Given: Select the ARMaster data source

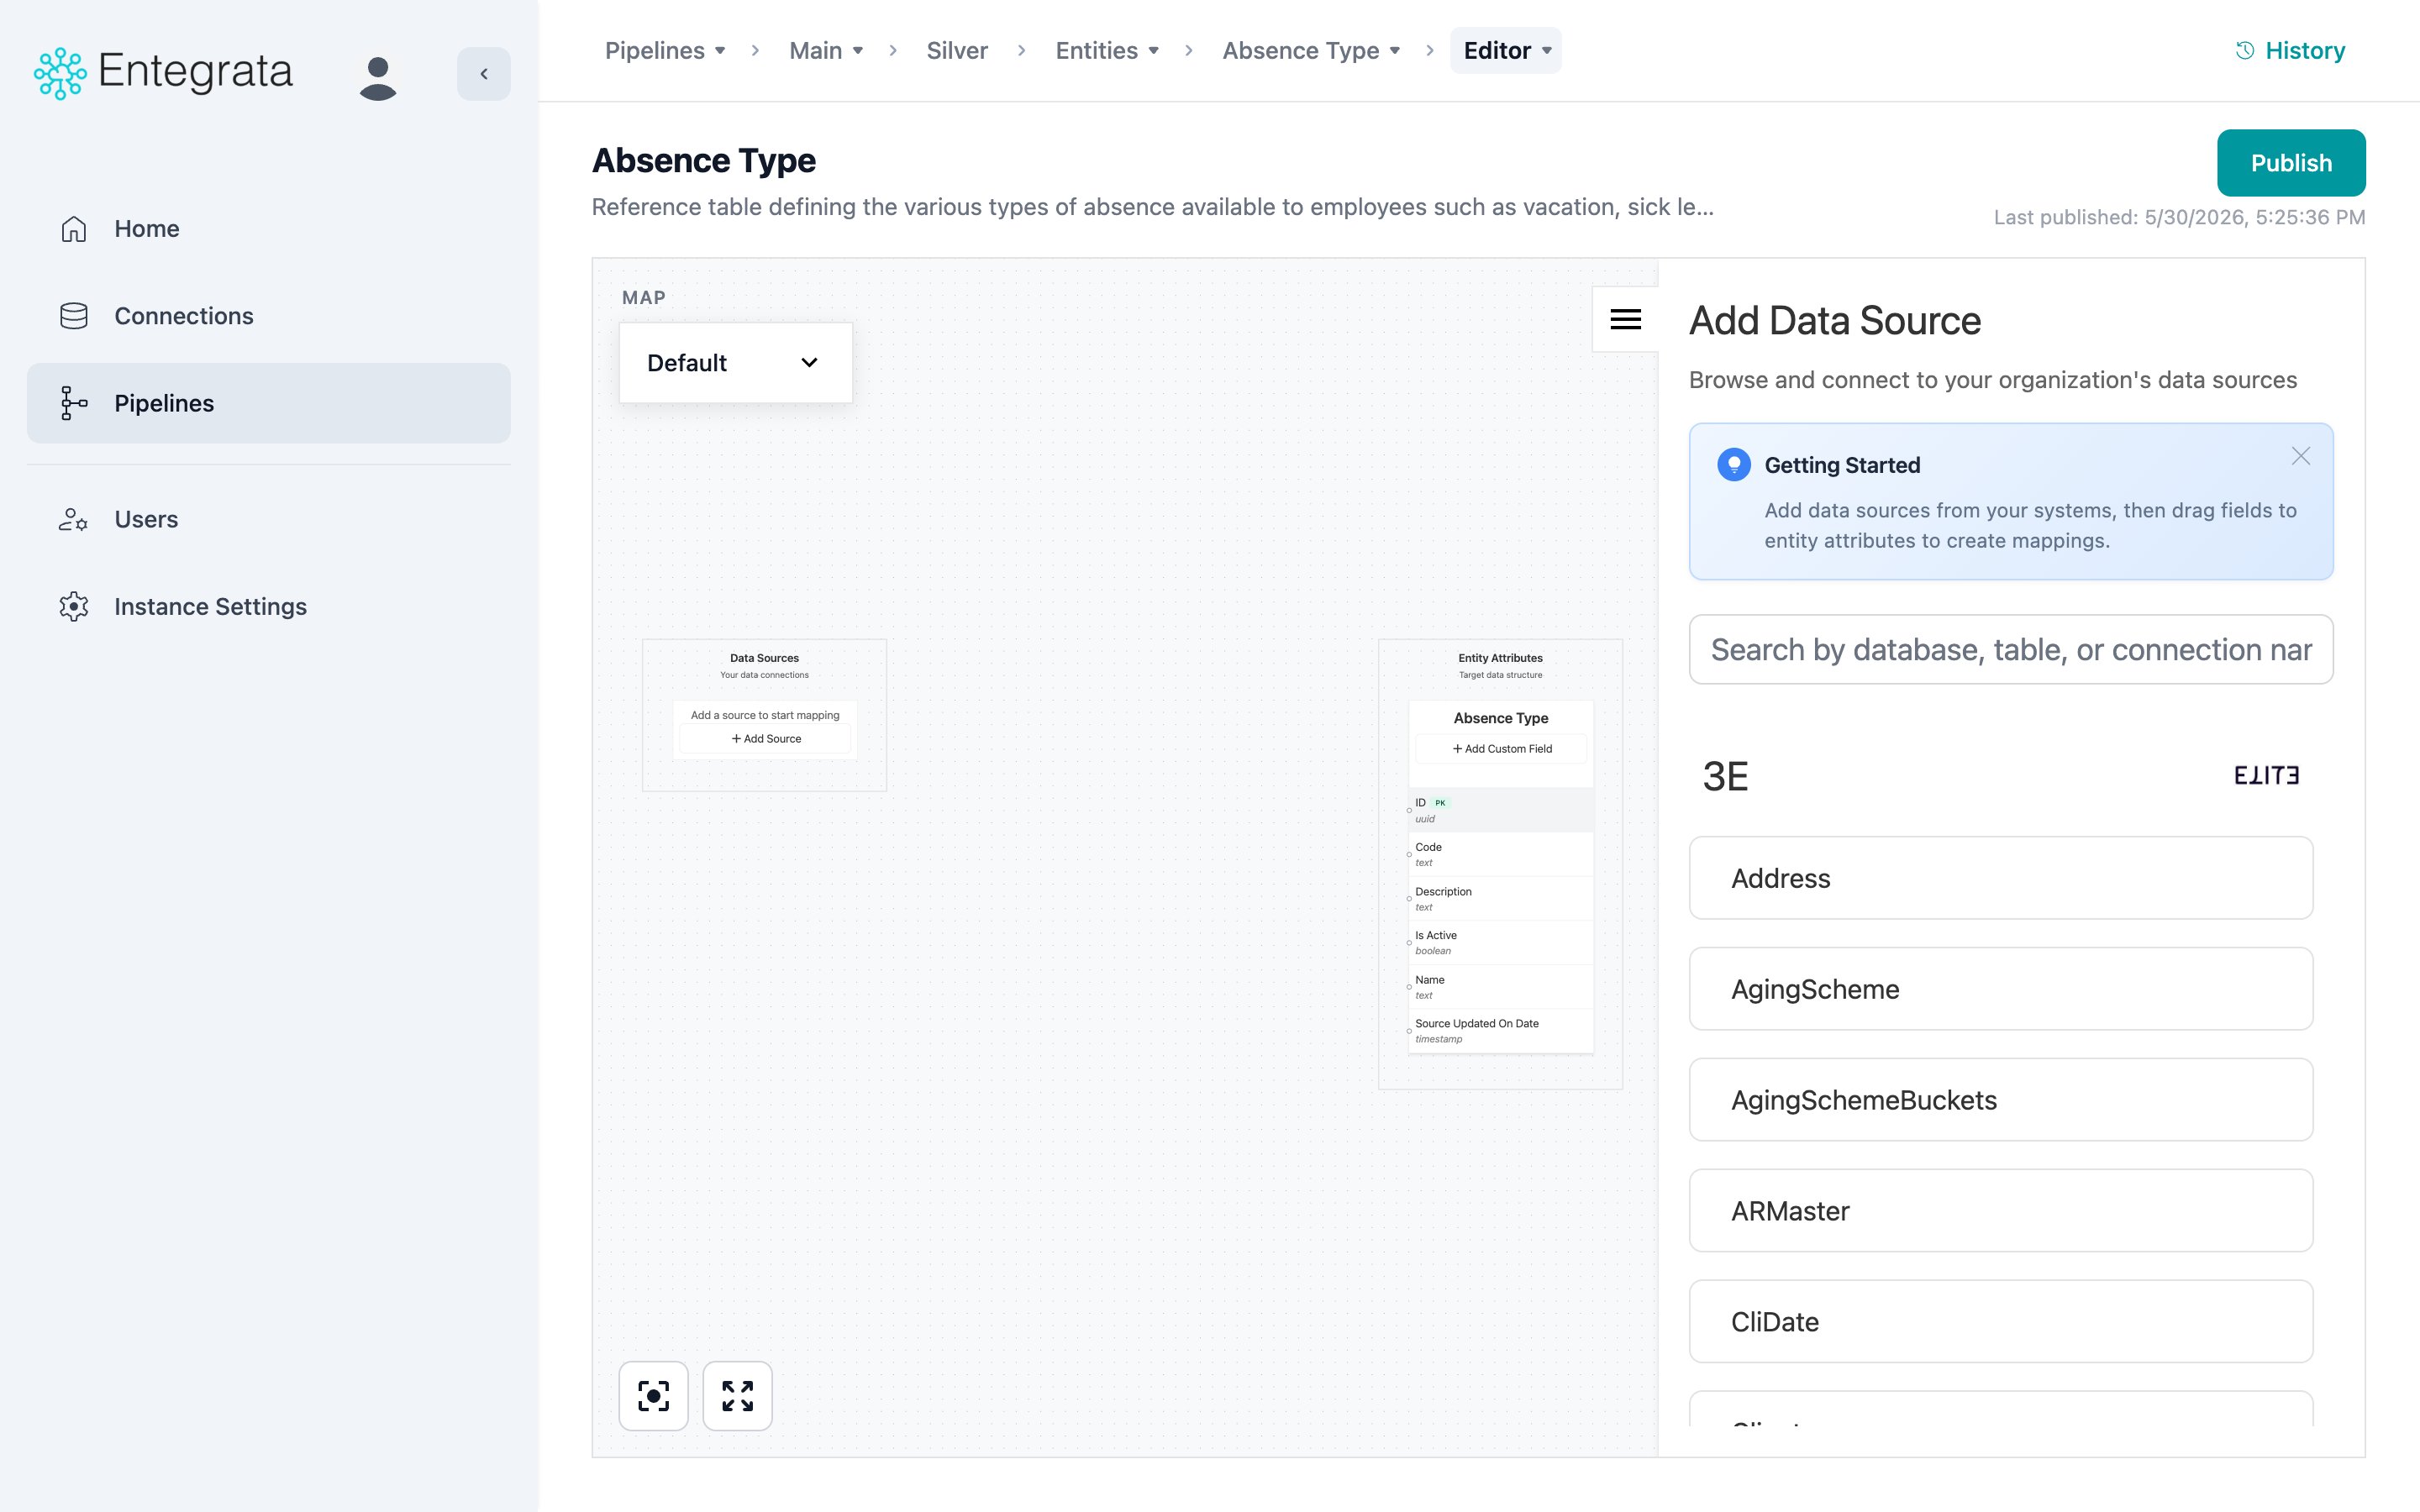Looking at the screenshot, I should [2001, 1211].
